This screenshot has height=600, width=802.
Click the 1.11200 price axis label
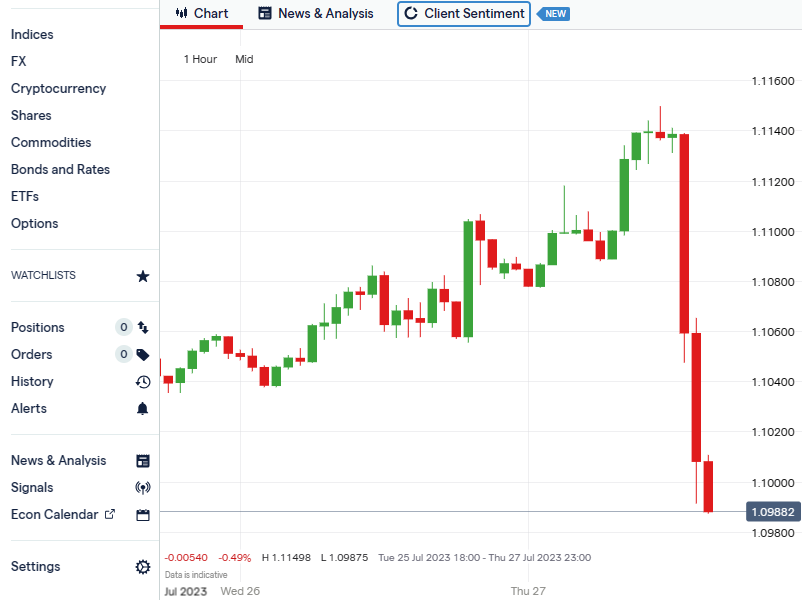click(773, 182)
